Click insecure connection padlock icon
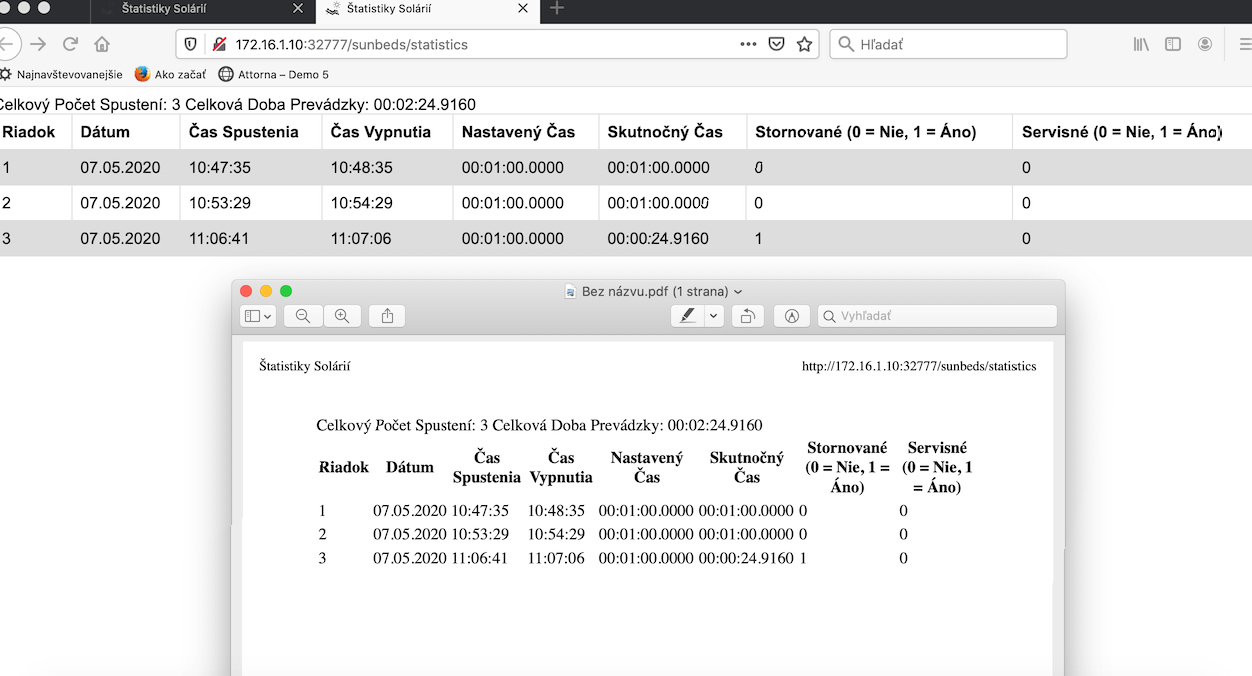 pos(218,44)
